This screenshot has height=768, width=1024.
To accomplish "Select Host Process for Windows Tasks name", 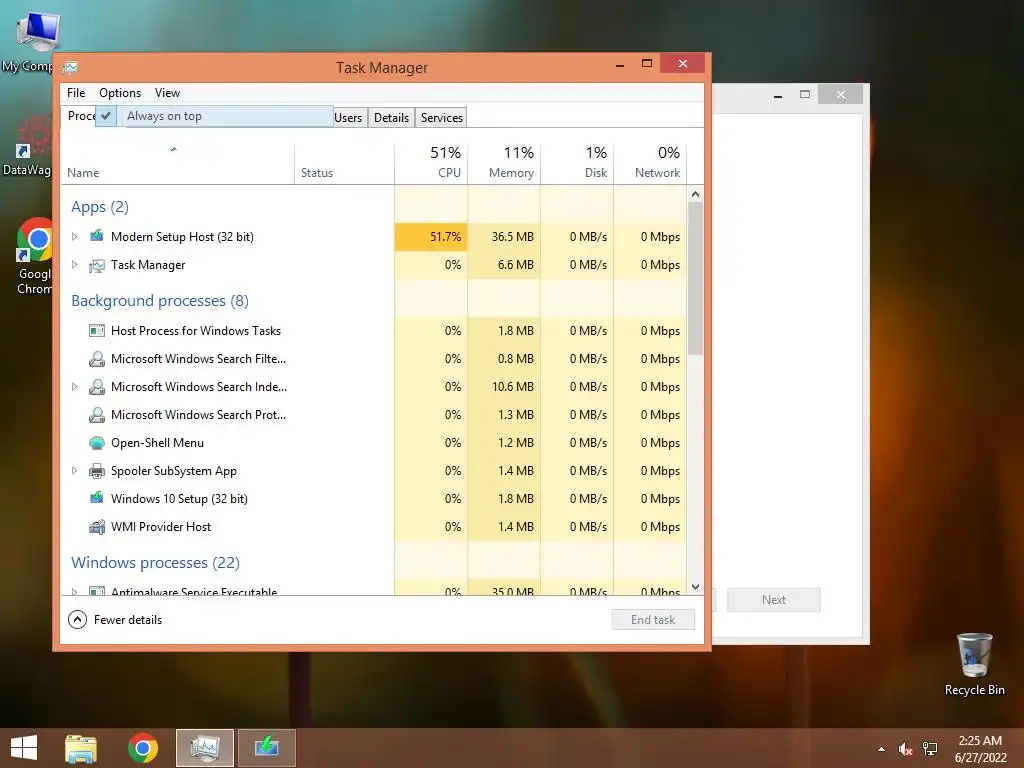I will point(196,330).
